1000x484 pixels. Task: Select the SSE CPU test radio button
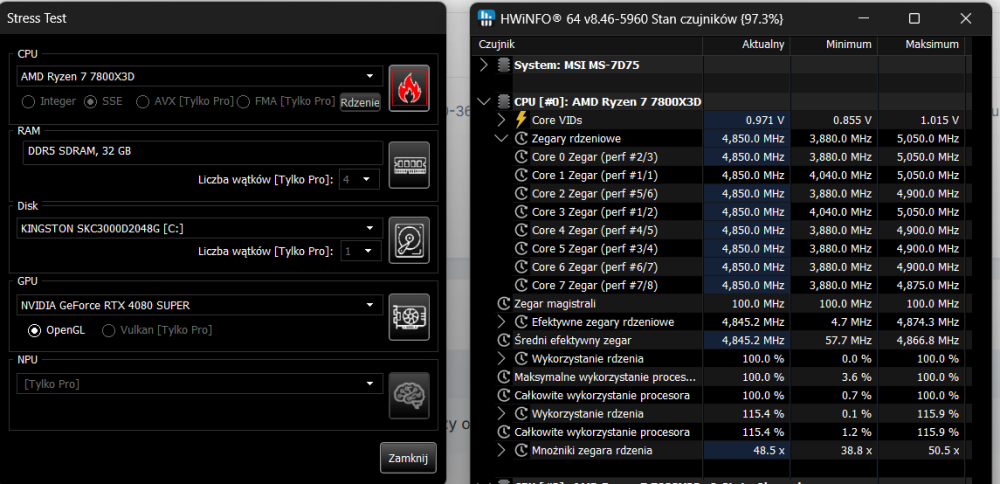(x=91, y=101)
